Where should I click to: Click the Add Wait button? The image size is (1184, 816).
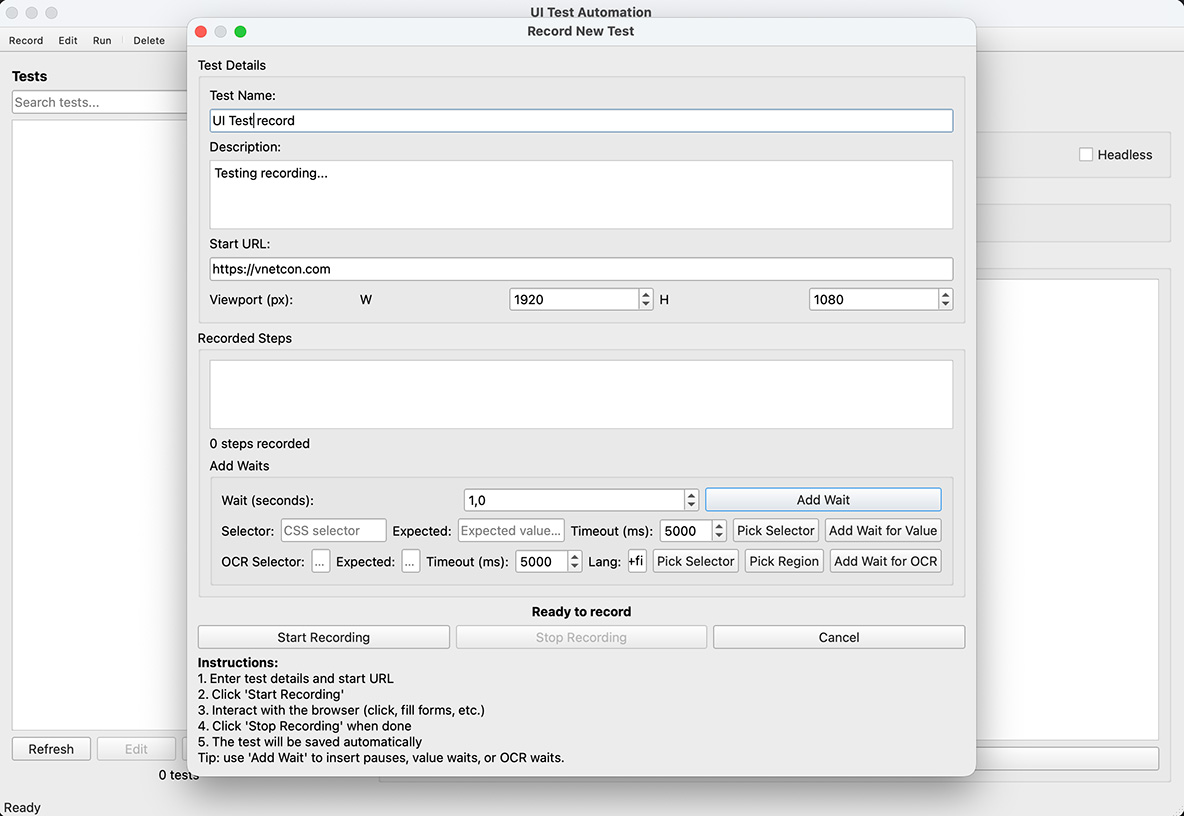(x=823, y=500)
